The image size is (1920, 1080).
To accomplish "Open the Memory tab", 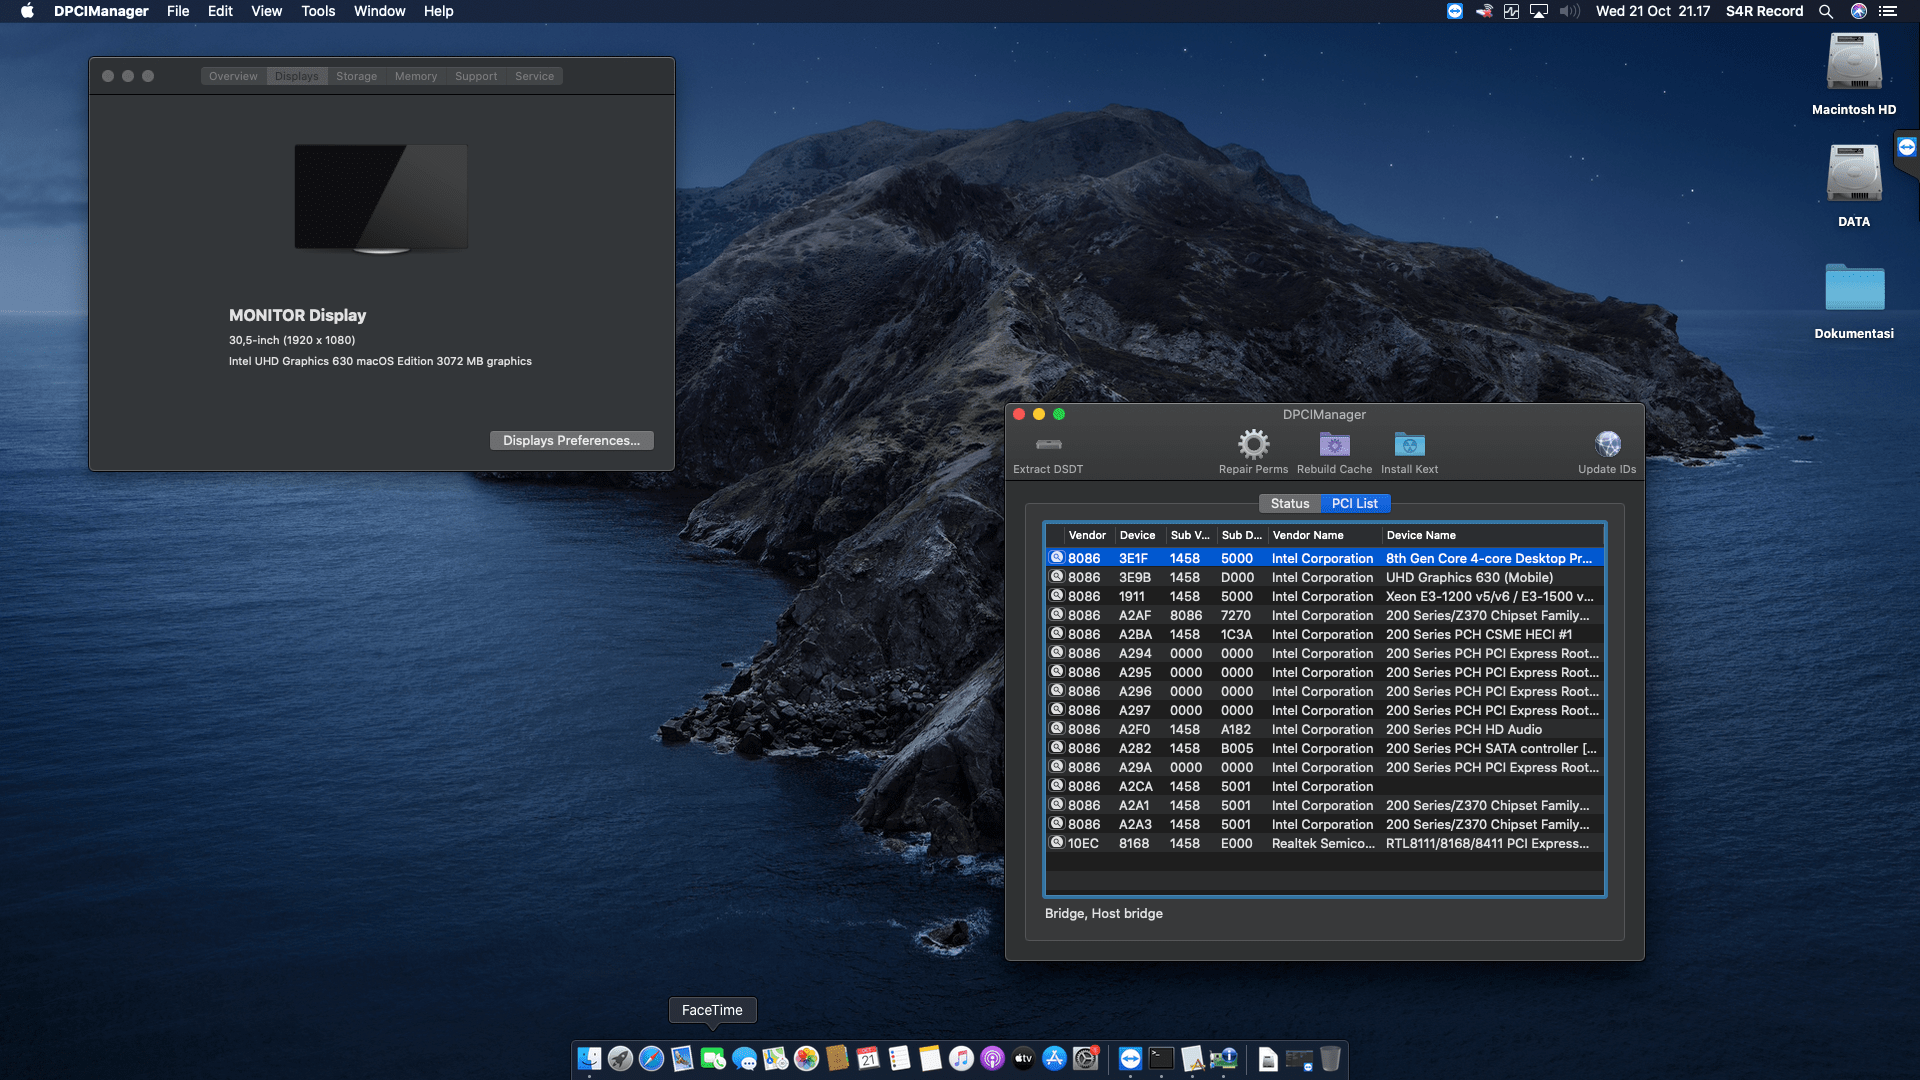I will [x=416, y=75].
